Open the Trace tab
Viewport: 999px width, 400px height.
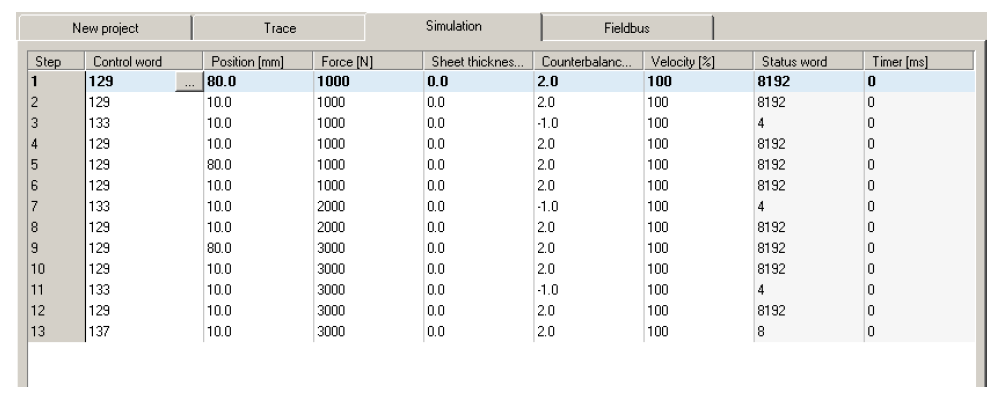[279, 28]
